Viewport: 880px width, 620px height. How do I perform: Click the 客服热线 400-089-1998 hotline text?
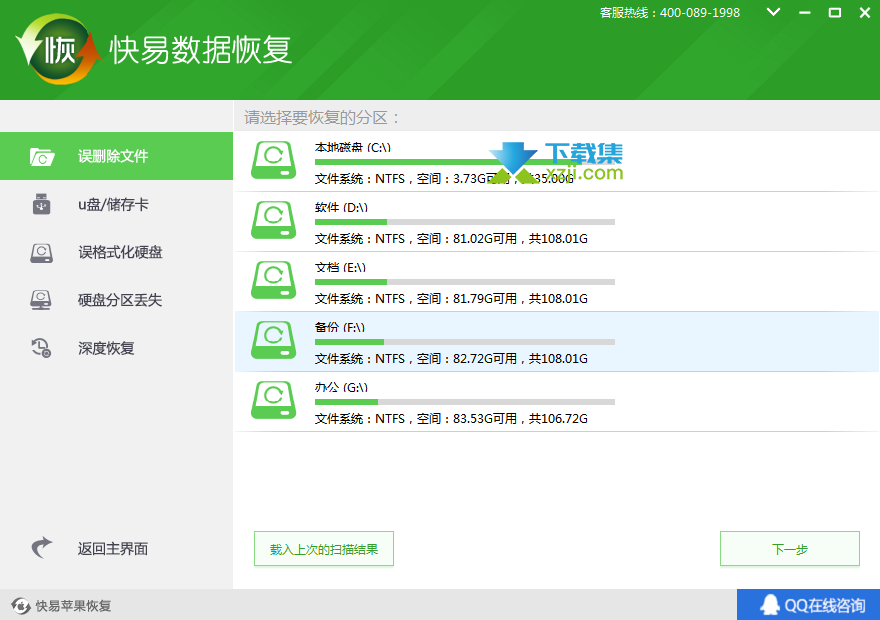pos(670,13)
